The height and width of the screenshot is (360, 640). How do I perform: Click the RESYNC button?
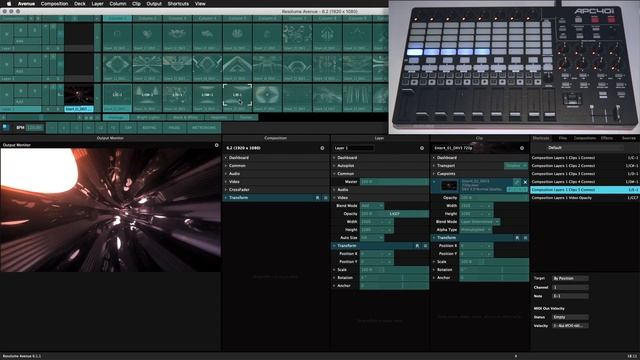pyautogui.click(x=149, y=128)
